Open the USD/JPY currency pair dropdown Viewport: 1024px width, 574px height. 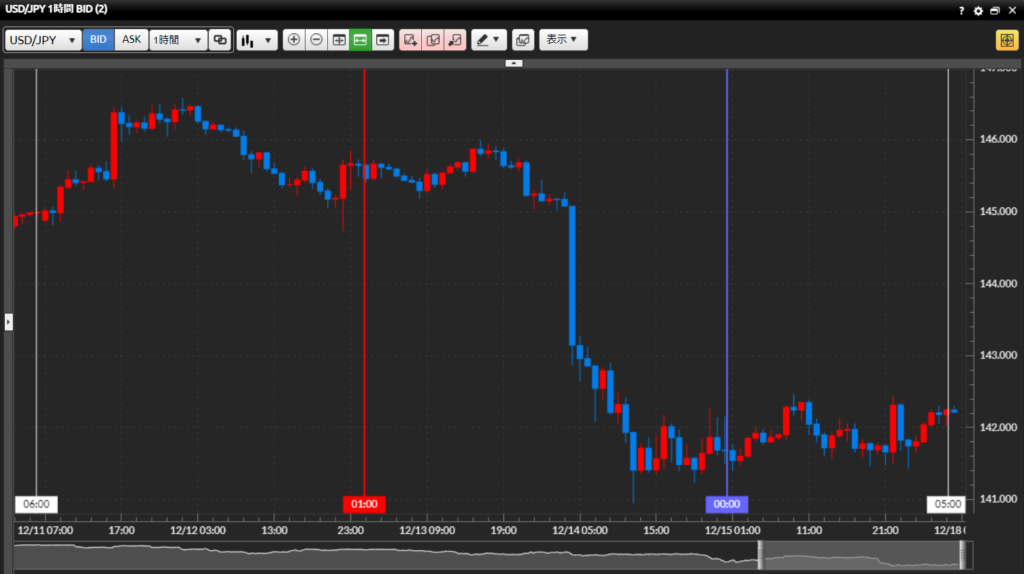43,40
